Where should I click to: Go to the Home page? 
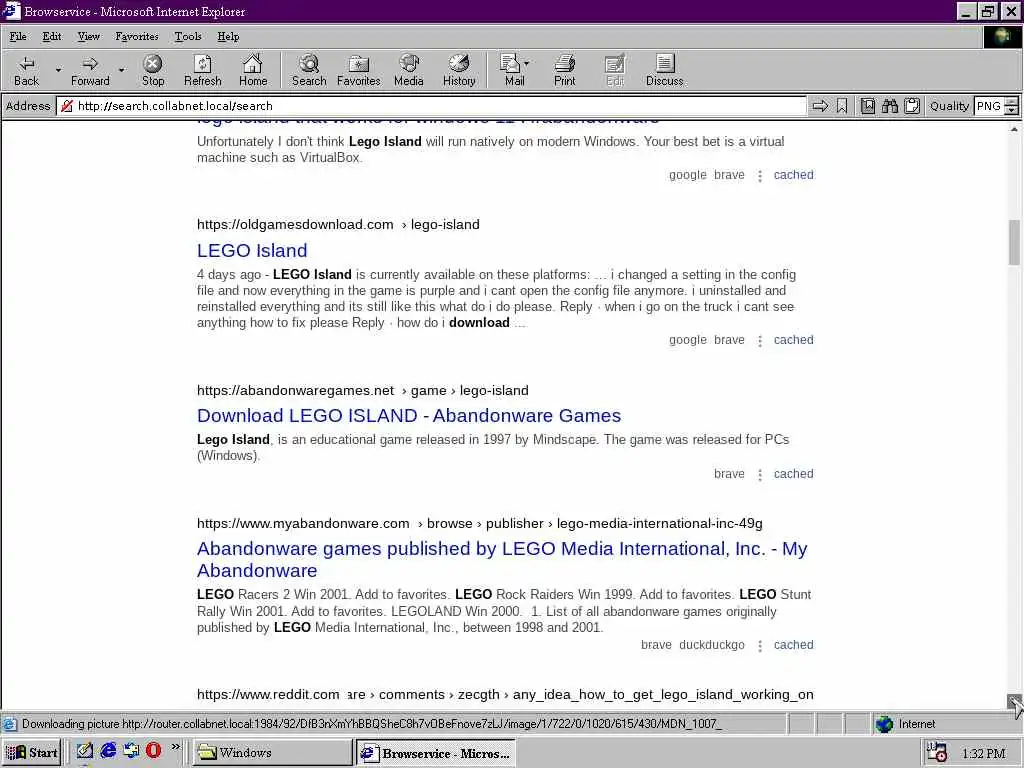(253, 71)
